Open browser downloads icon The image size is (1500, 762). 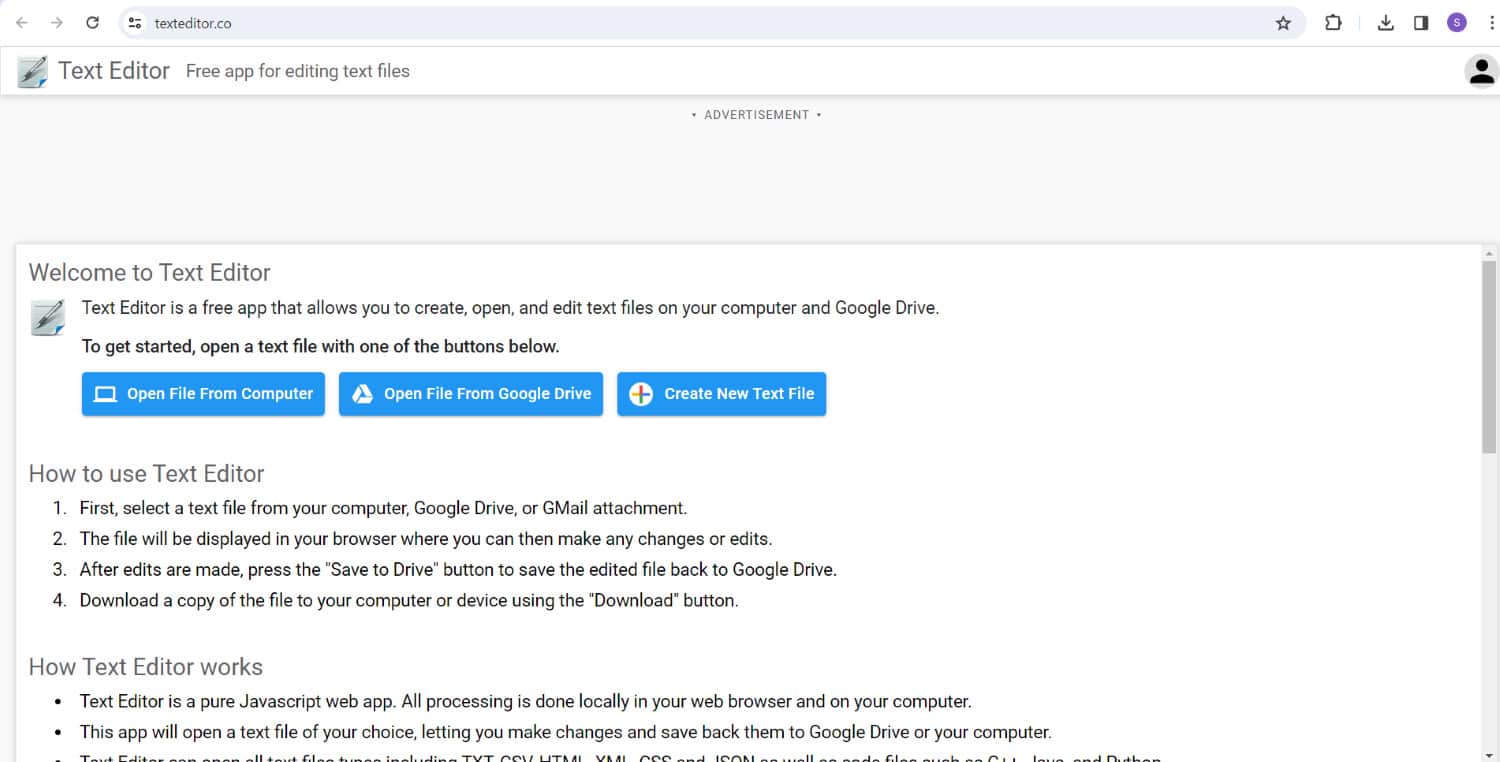click(1386, 23)
